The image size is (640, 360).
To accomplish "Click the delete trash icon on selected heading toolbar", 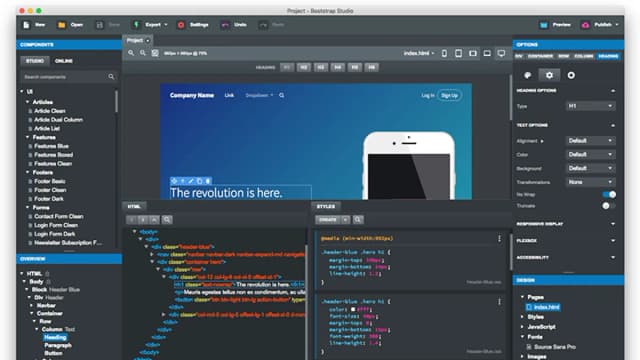I will tap(208, 181).
